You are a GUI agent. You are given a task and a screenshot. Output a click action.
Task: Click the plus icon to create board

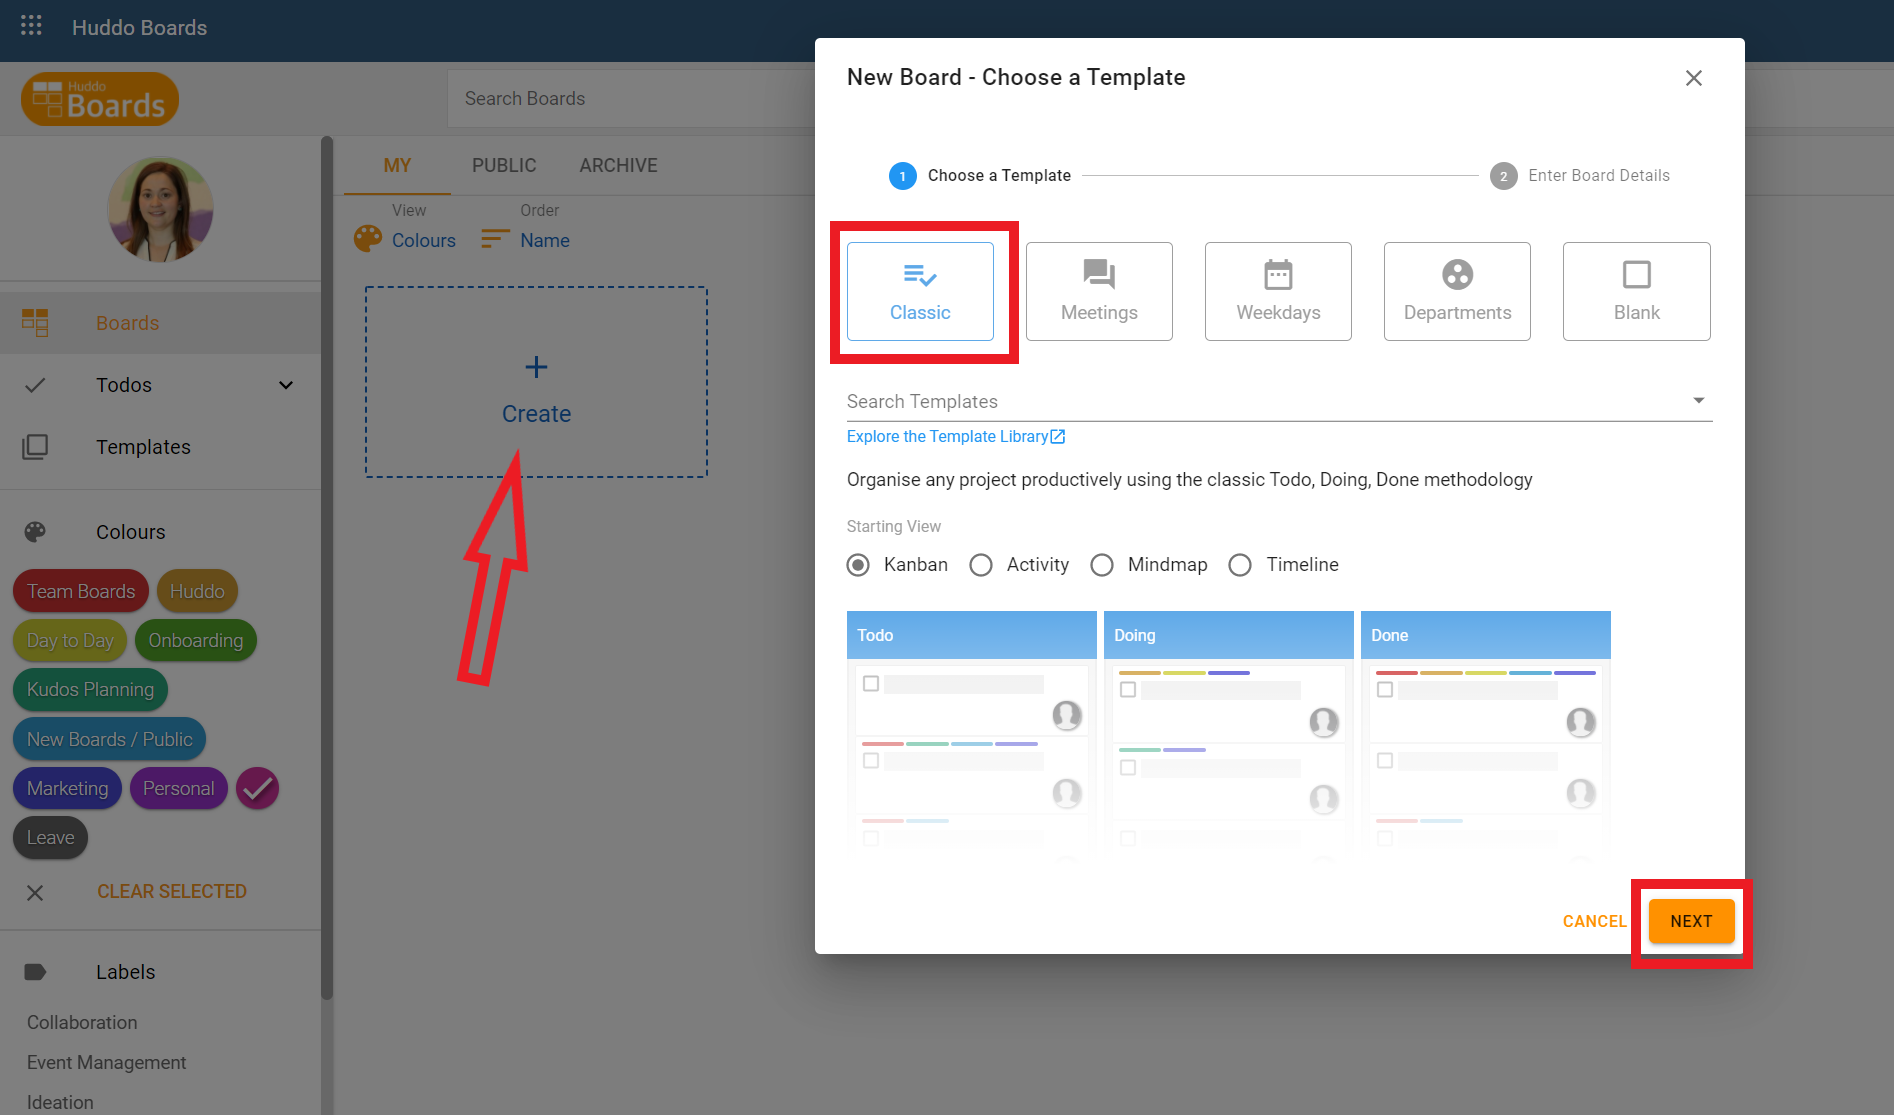tap(536, 367)
